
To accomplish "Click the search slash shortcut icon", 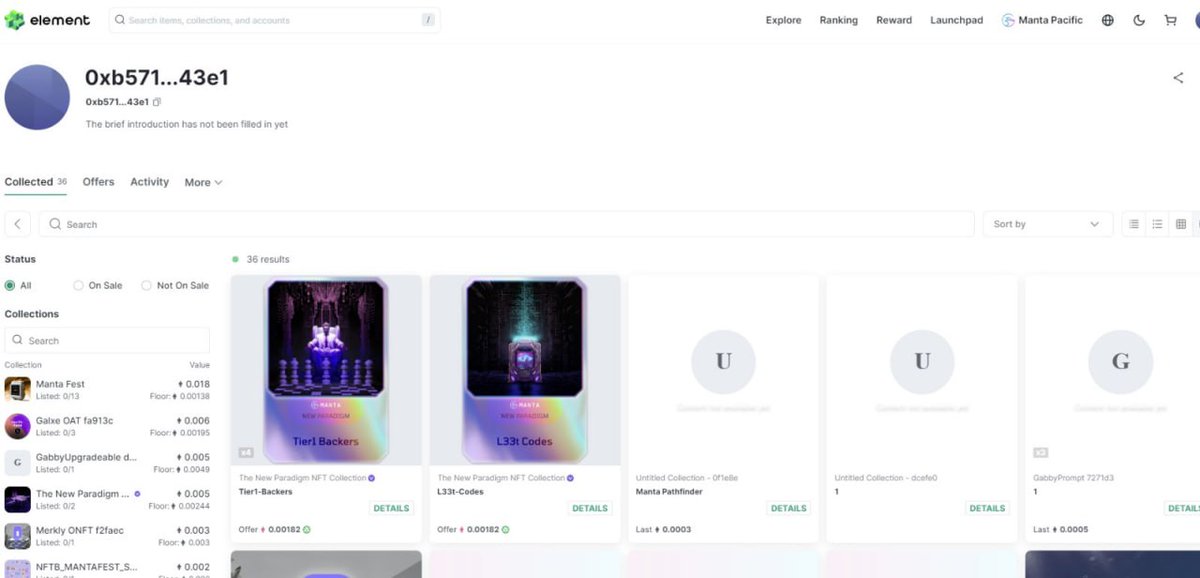I will click(428, 20).
